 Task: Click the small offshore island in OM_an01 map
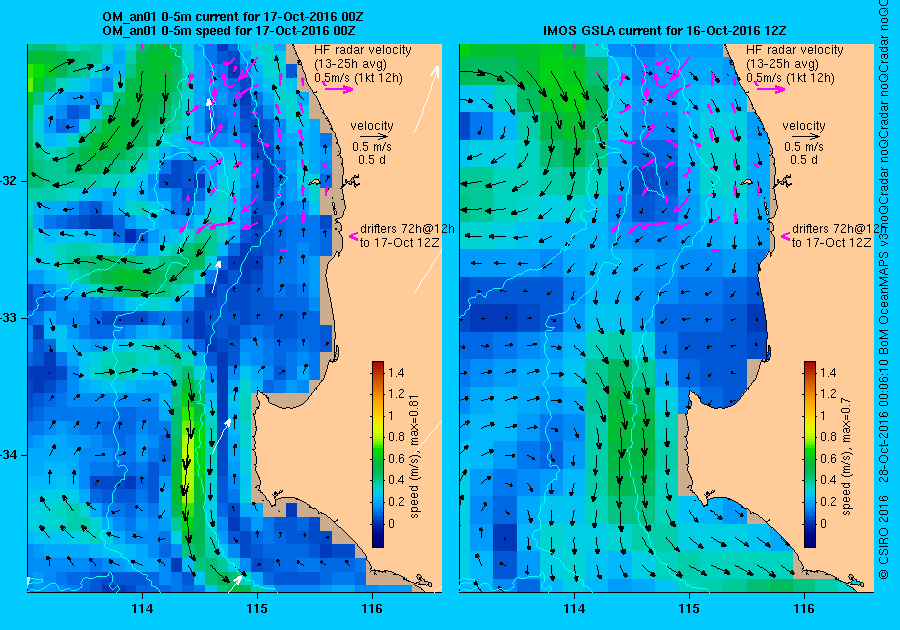point(315,182)
